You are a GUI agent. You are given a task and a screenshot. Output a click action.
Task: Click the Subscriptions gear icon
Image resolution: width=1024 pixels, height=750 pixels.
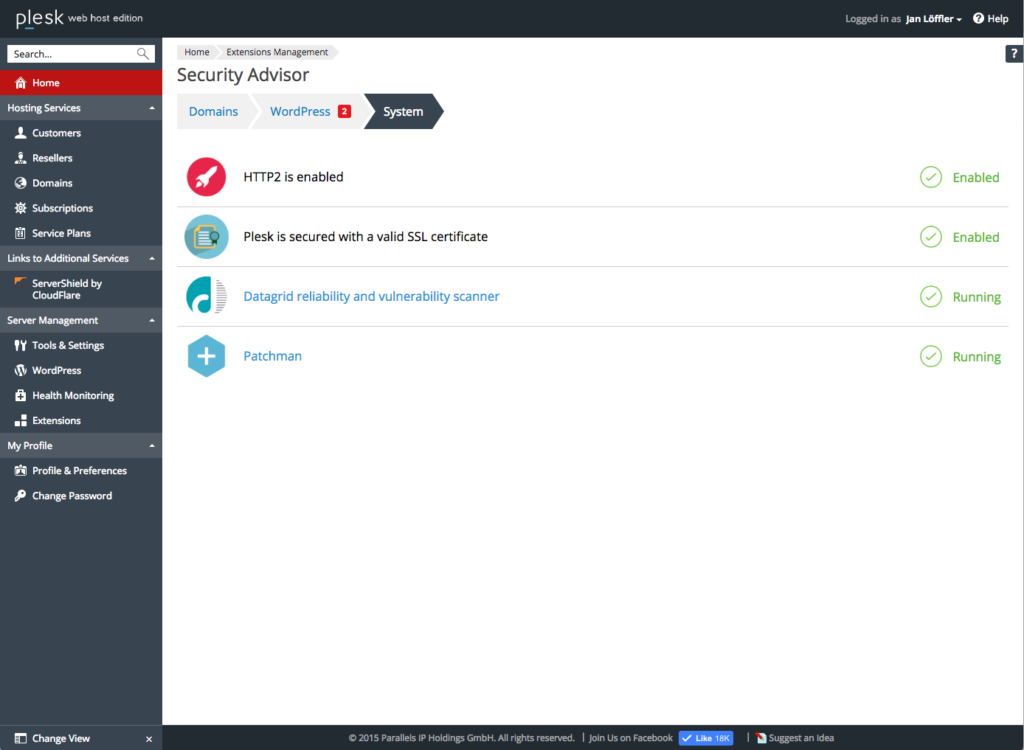pyautogui.click(x=20, y=208)
